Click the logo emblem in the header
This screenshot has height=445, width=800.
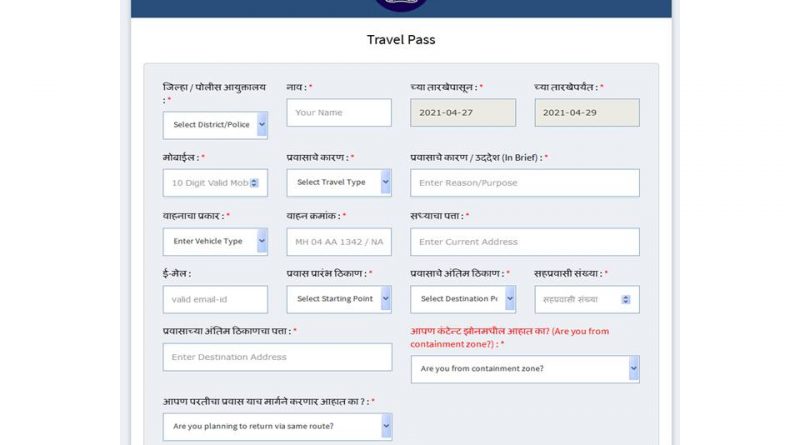(x=400, y=4)
